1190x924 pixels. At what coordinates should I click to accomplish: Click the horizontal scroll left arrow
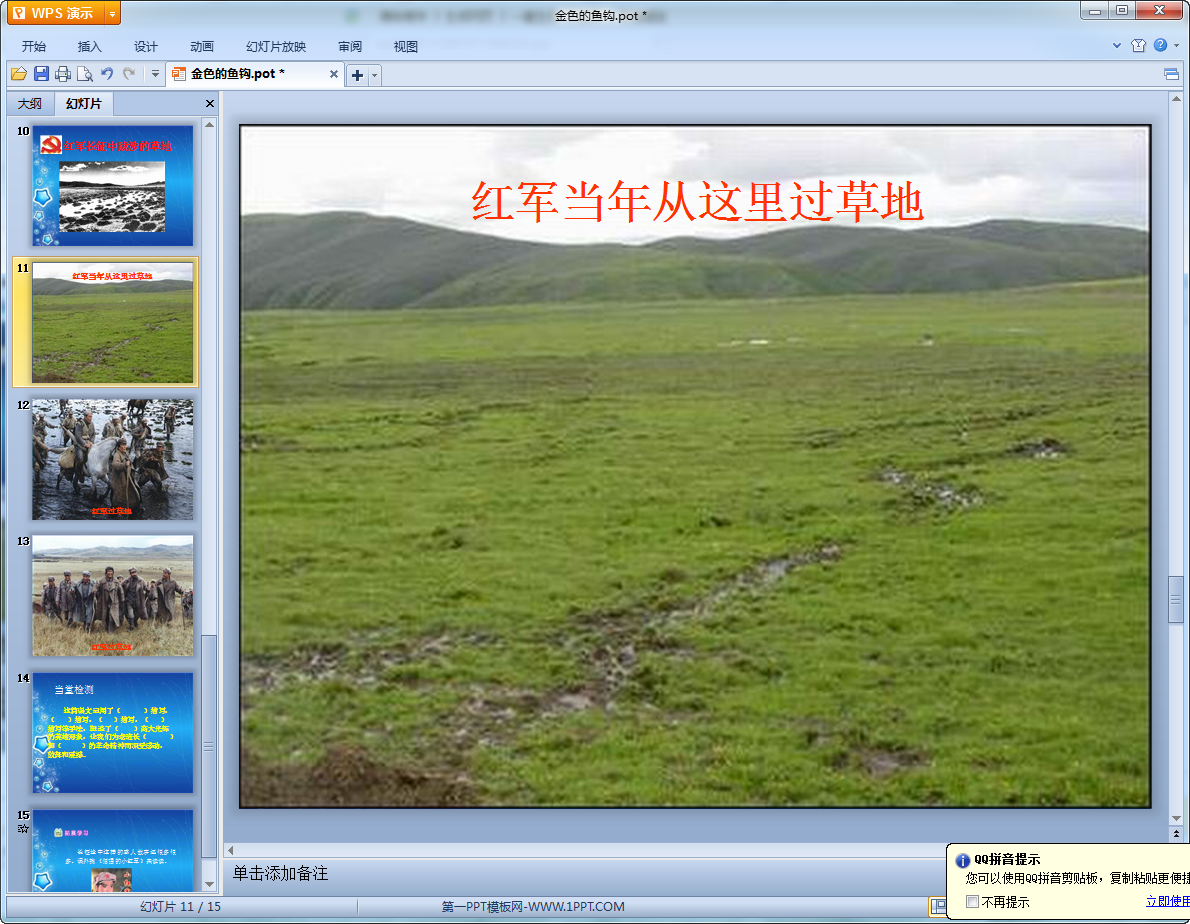click(x=231, y=850)
